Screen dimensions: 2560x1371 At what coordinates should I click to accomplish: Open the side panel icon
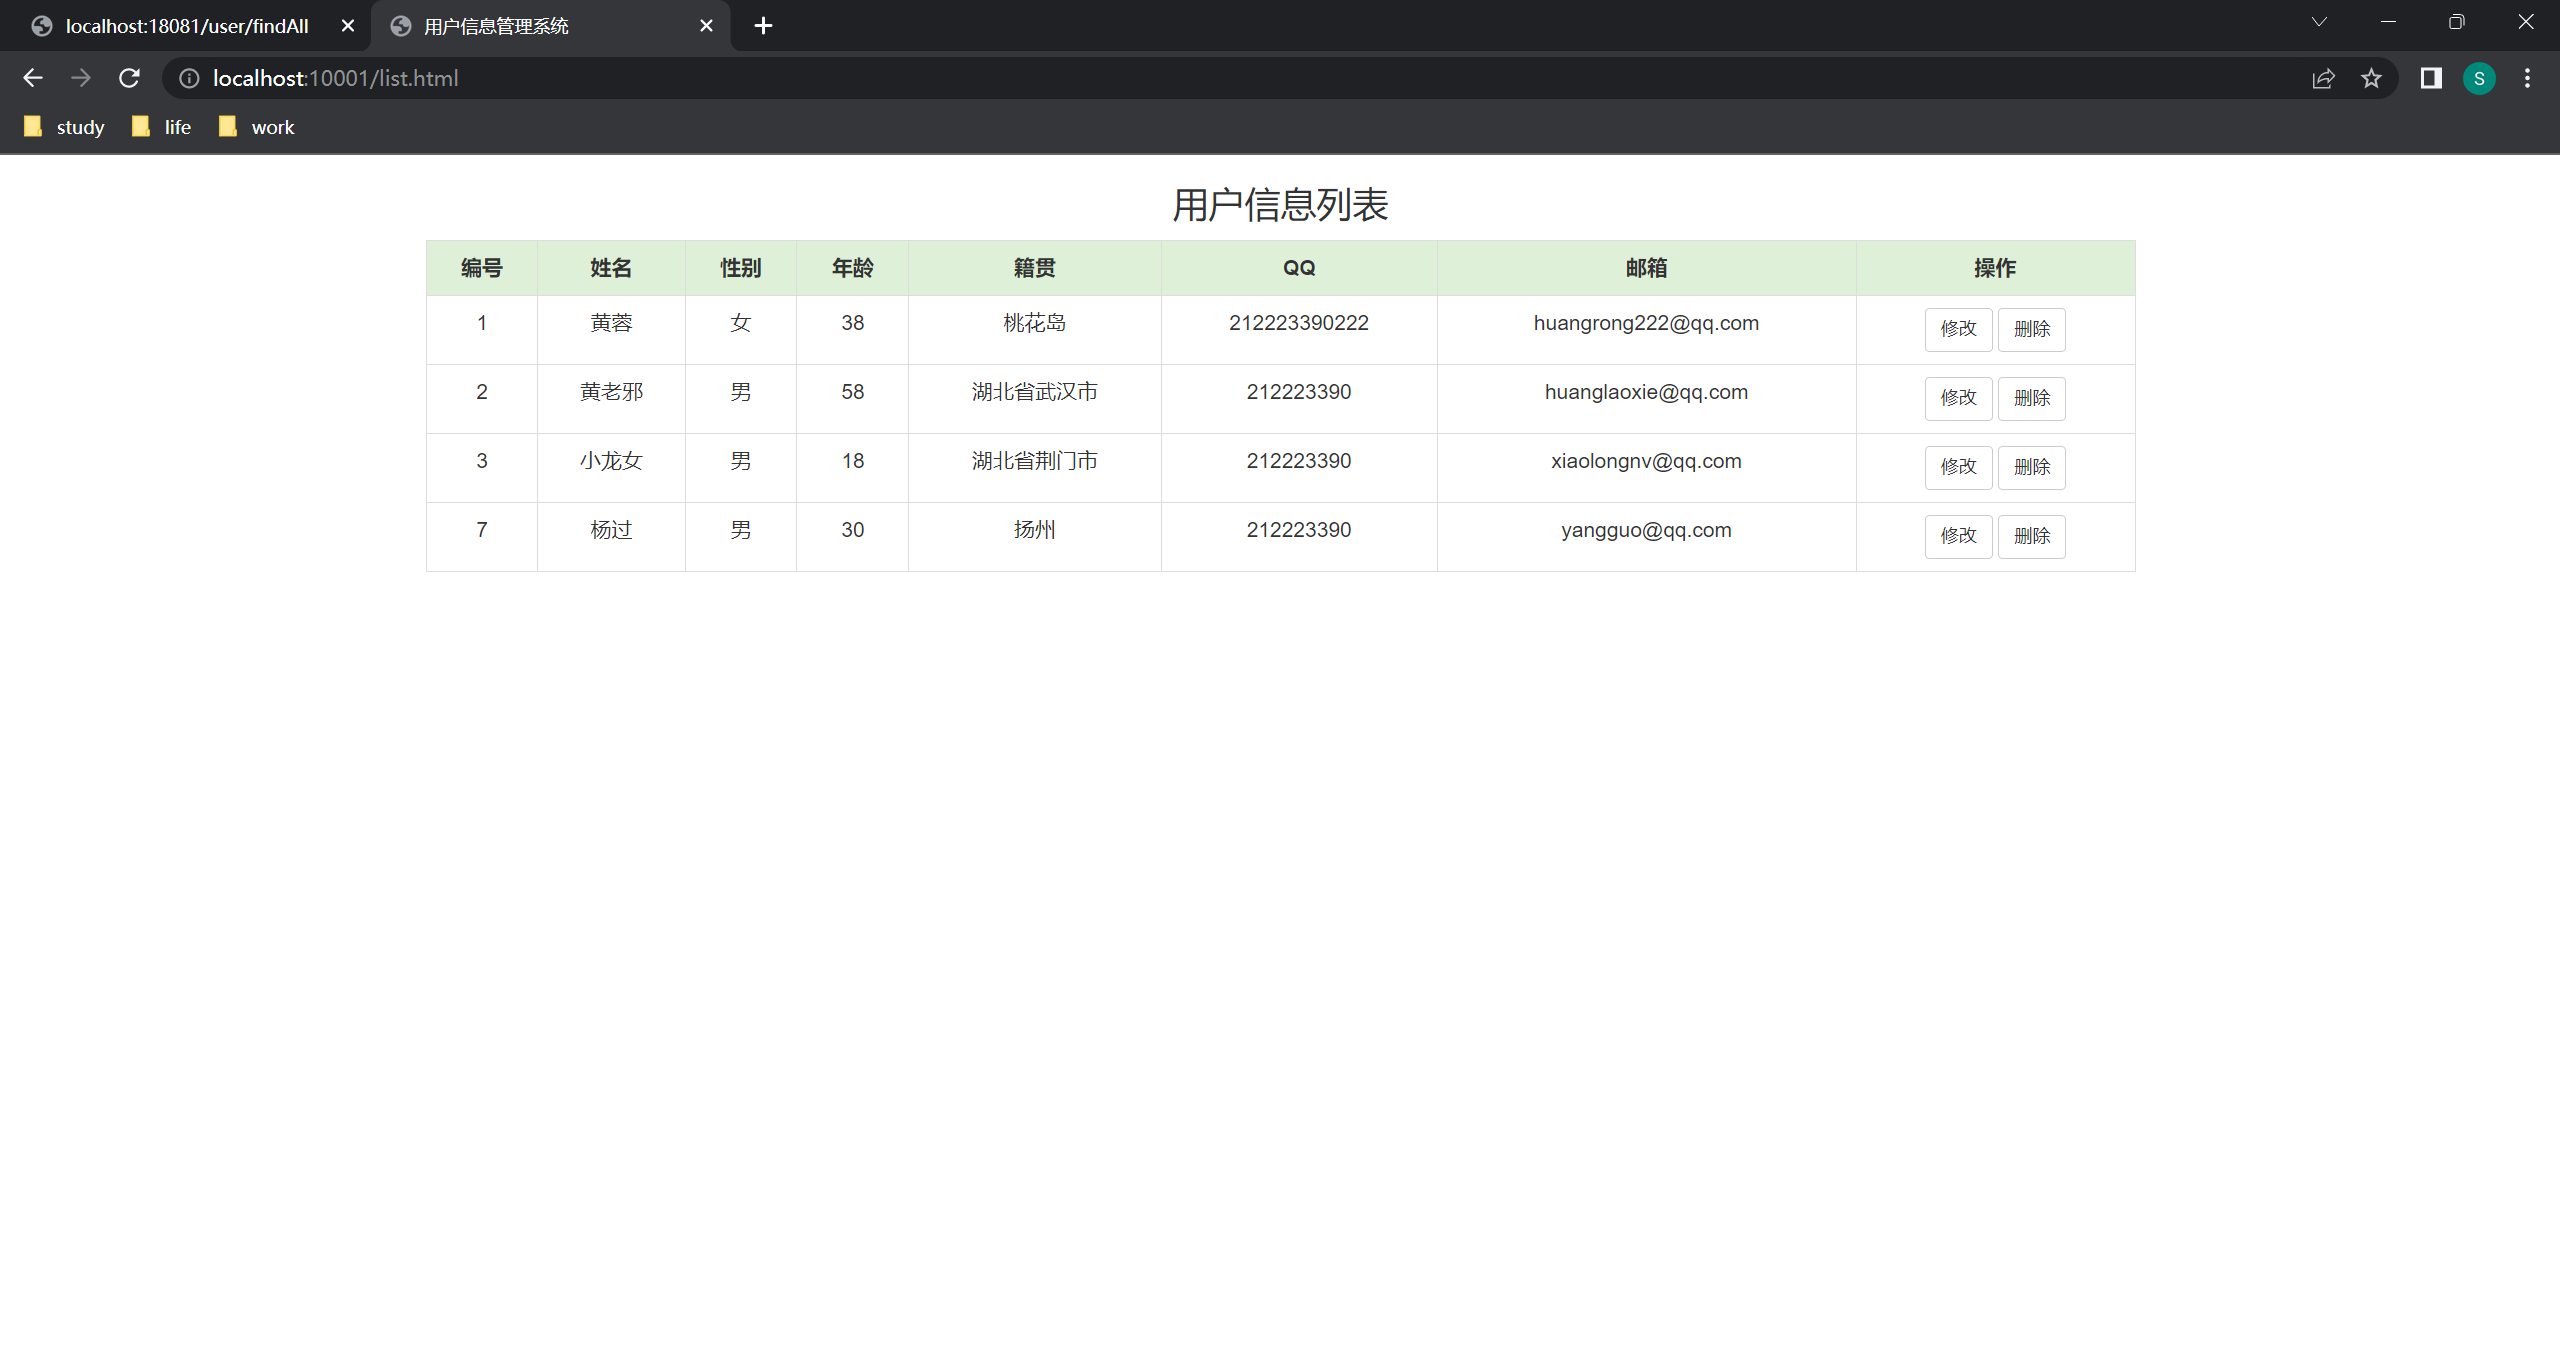click(x=2431, y=78)
